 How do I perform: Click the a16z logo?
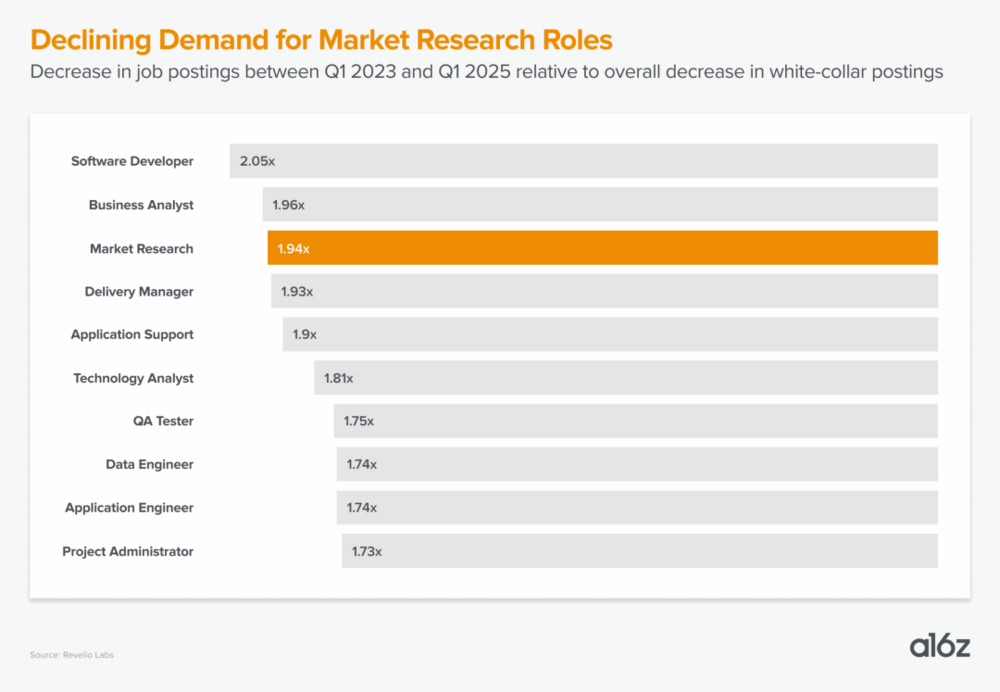939,646
